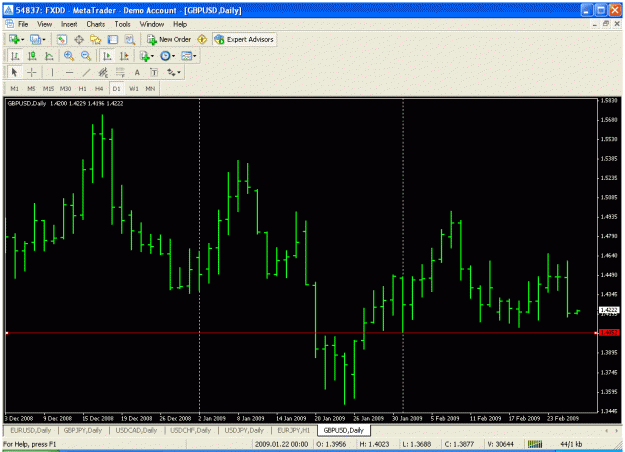The width and height of the screenshot is (625, 452).
Task: Show the Terminal window icon
Action: tap(113, 39)
